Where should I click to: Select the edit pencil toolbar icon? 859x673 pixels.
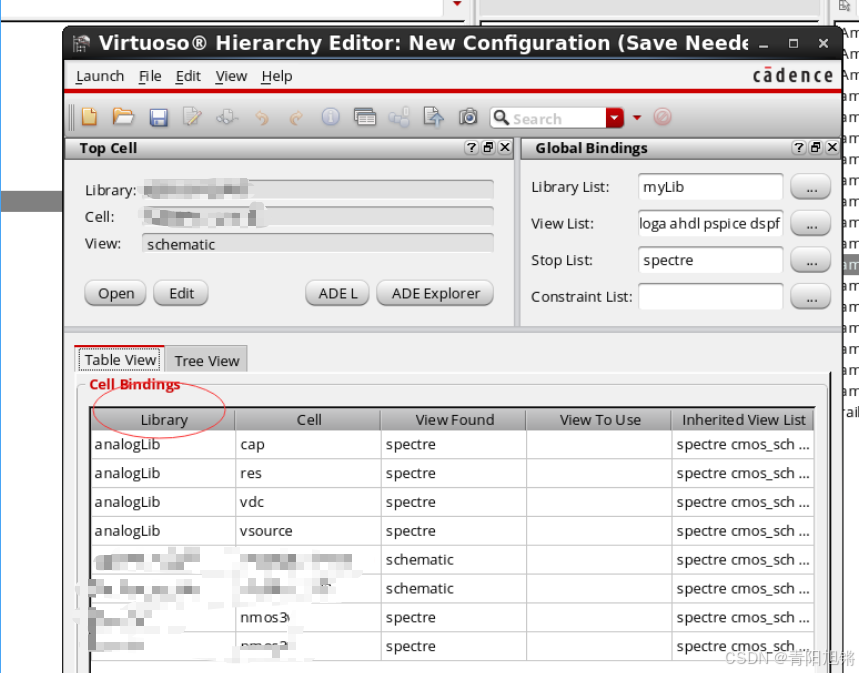click(192, 117)
